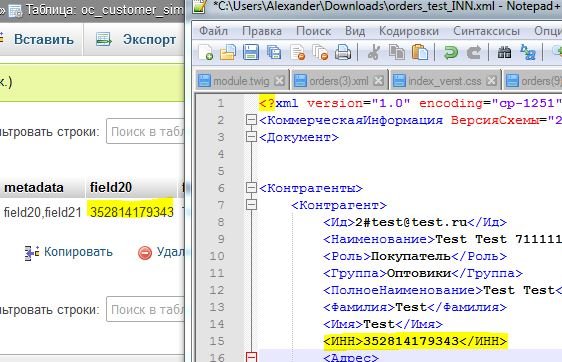Click the Replace icon in toolbar

(528, 53)
